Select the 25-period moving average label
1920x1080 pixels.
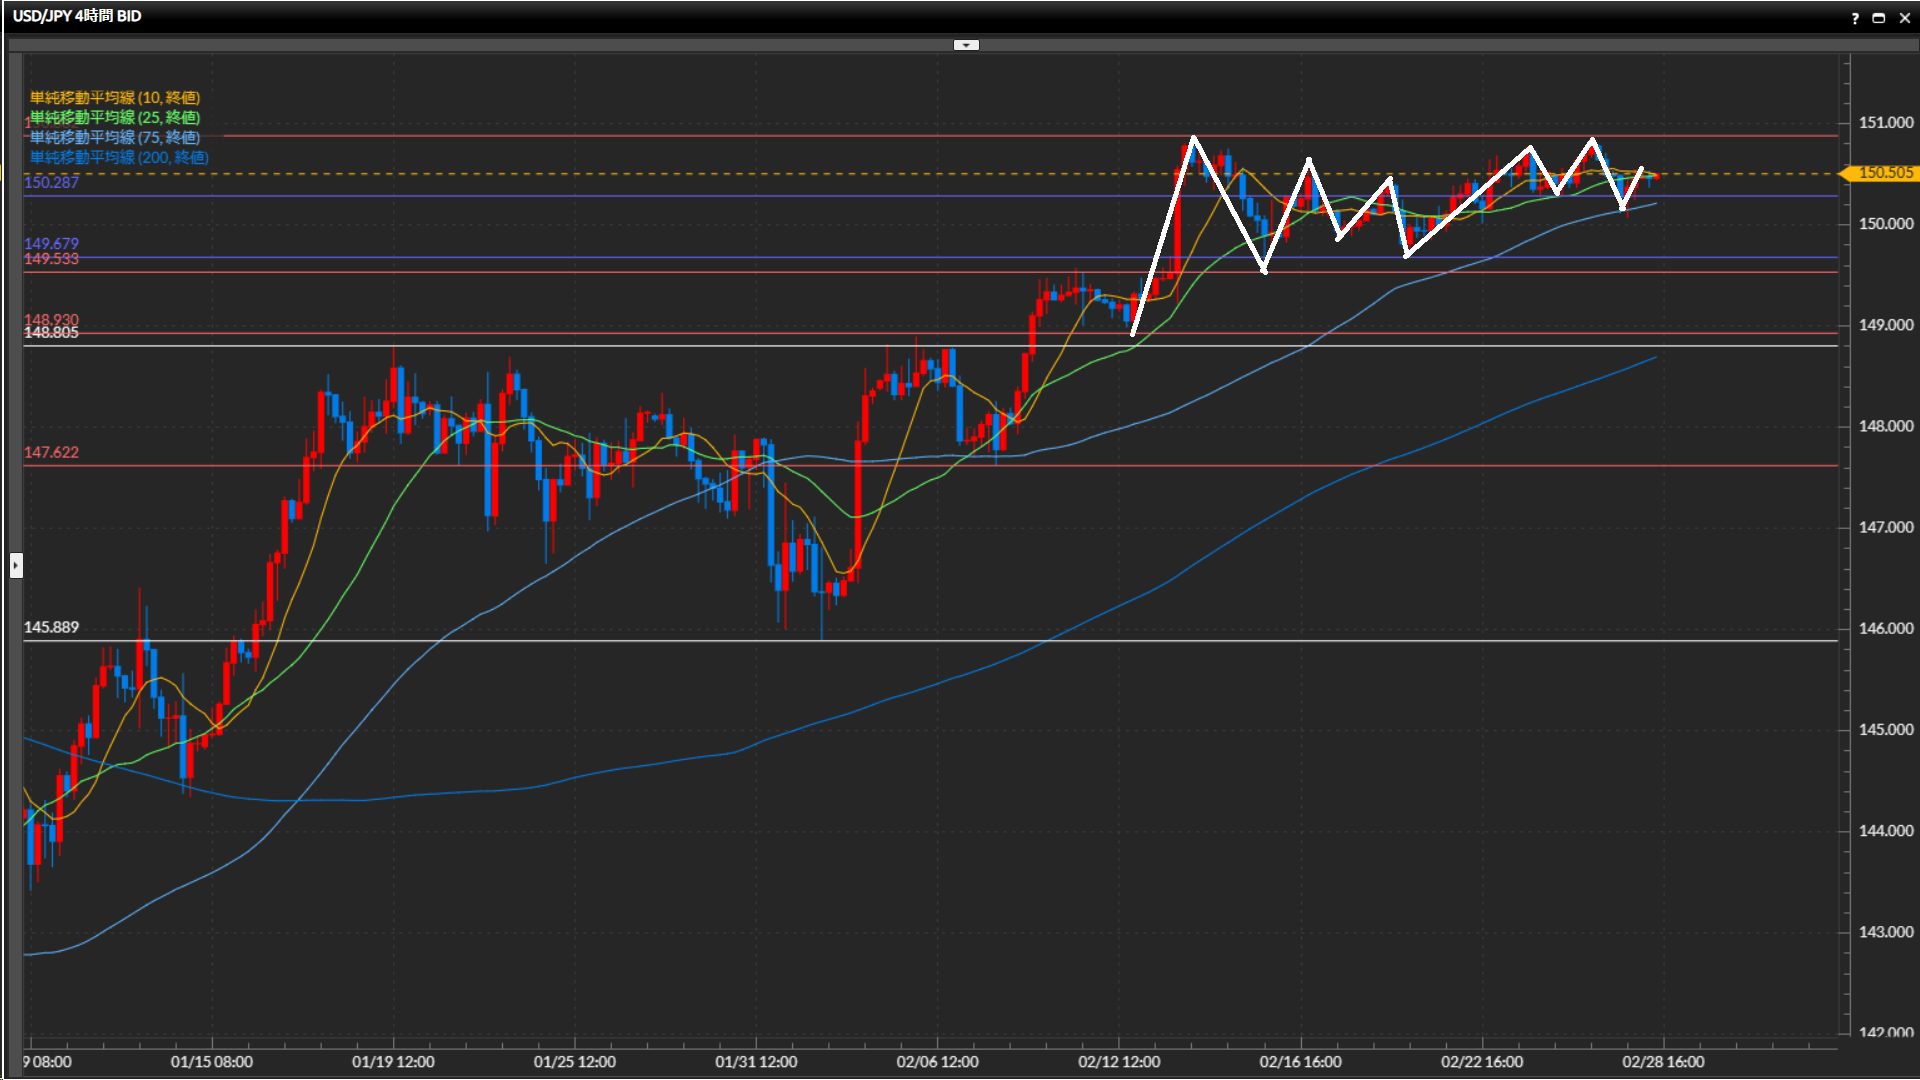coord(115,117)
